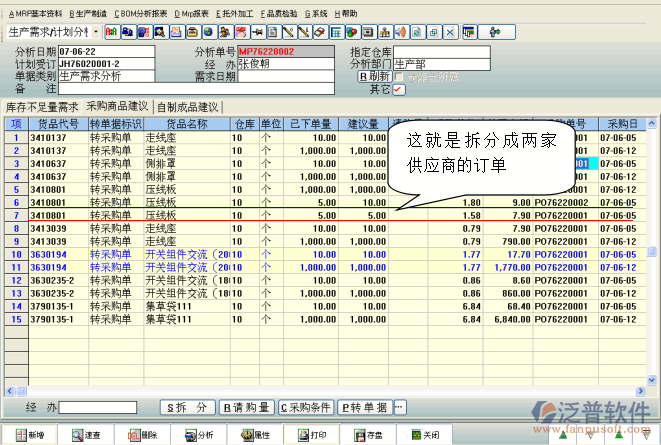This screenshot has width=661, height=445.
Task: Switch to the 库存不足量需求 tab
Action: pyautogui.click(x=42, y=106)
